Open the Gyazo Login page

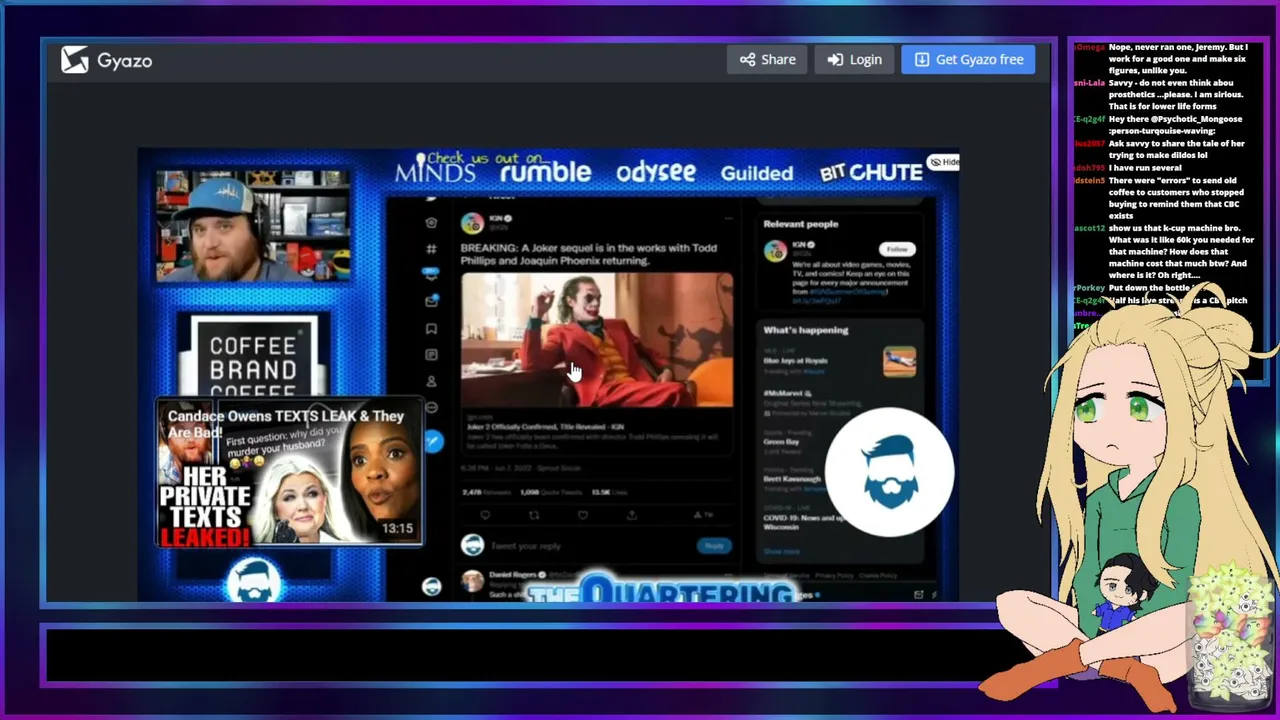(x=854, y=59)
